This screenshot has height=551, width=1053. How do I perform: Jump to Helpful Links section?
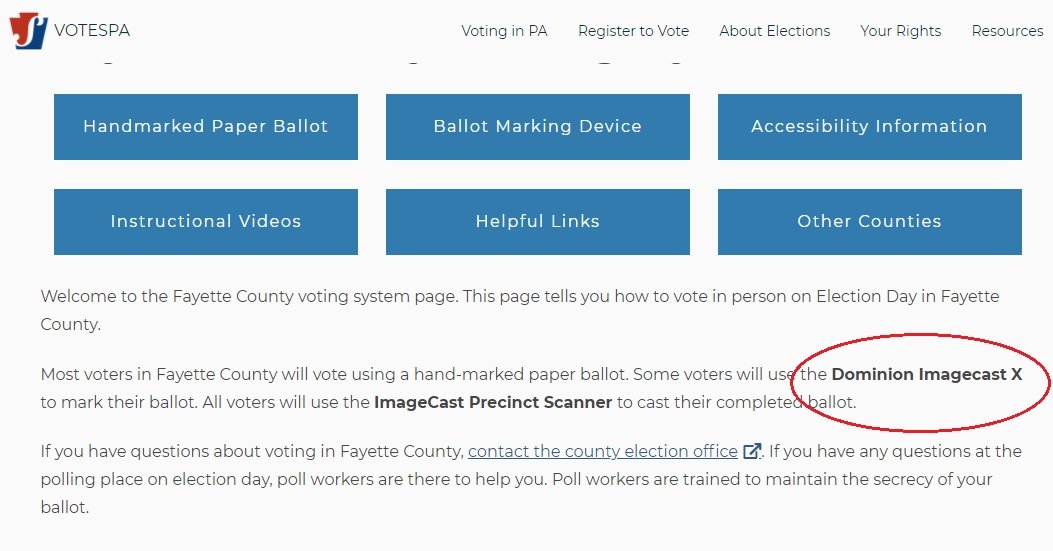537,222
